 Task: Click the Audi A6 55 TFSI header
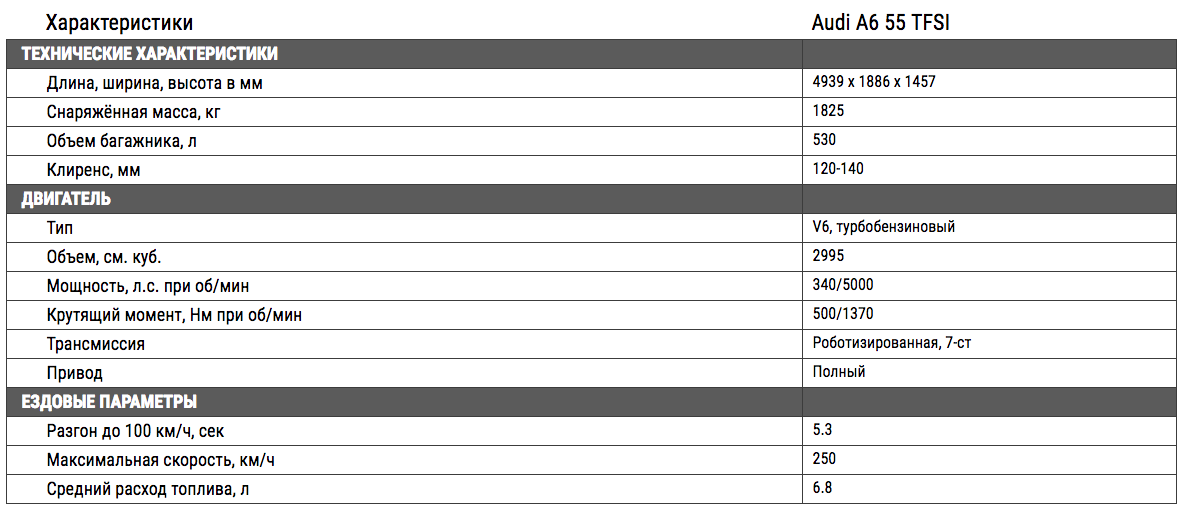pos(880,23)
